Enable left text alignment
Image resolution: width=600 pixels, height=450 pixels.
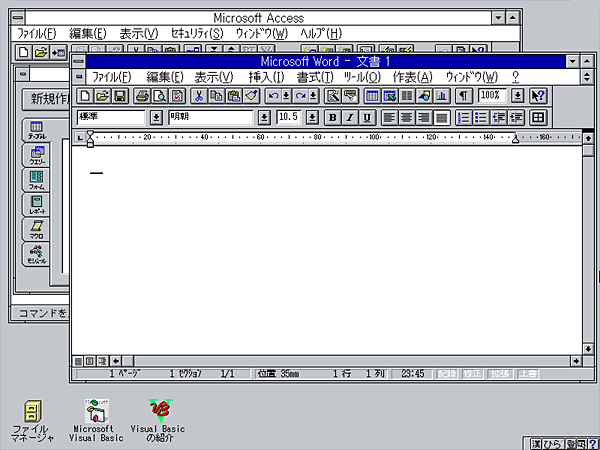coord(389,118)
